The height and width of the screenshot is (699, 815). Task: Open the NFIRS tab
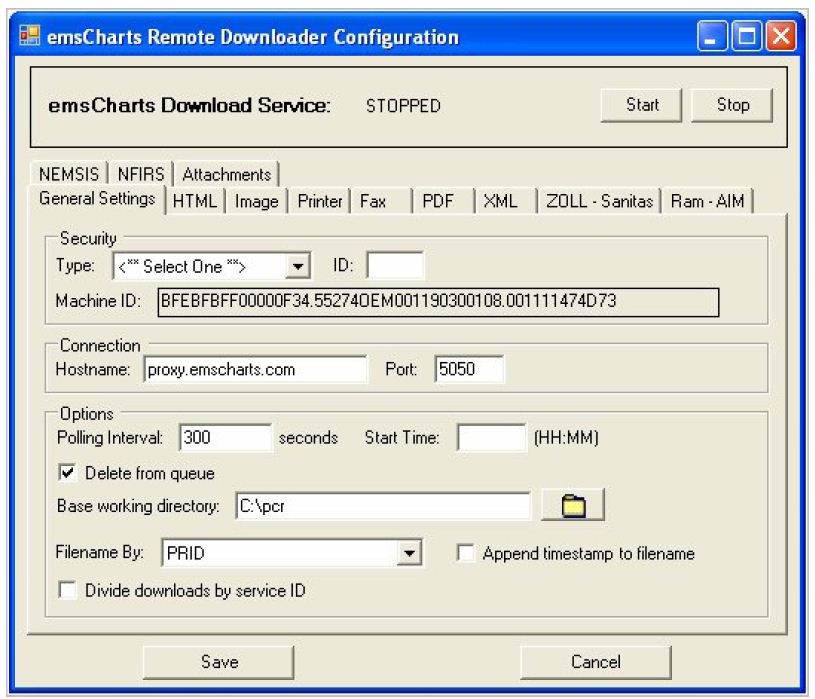point(141,174)
